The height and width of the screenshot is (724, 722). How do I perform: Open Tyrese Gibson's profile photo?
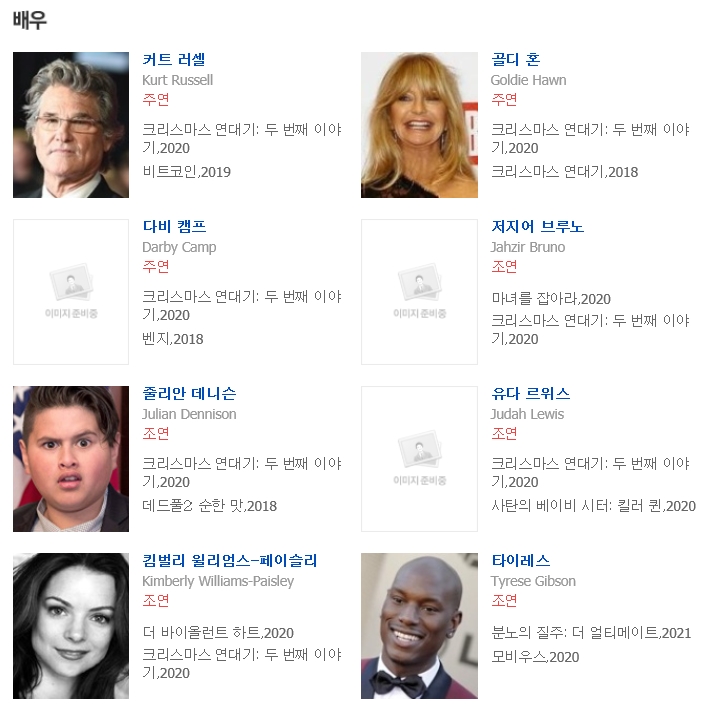pos(419,626)
